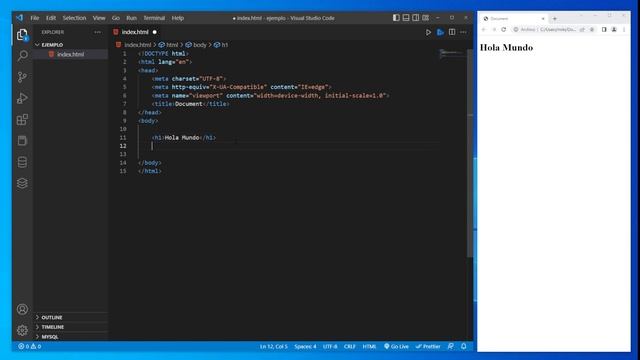Toggle the bottom panel layout icon

pos(406,18)
